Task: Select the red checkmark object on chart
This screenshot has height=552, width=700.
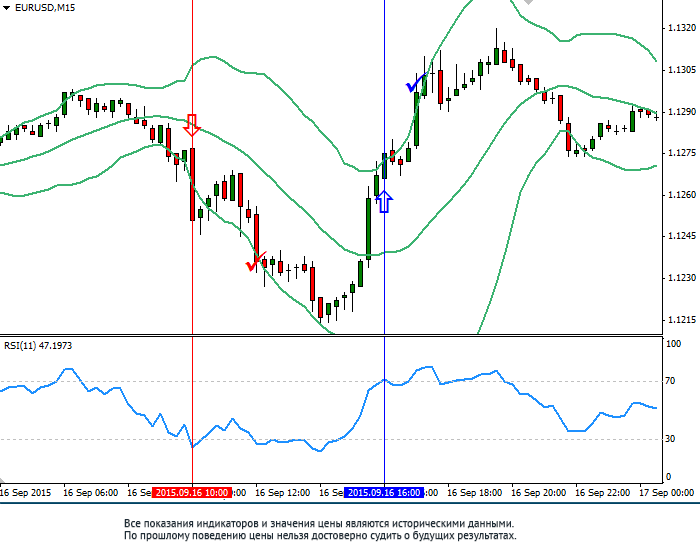Action: pos(256,262)
